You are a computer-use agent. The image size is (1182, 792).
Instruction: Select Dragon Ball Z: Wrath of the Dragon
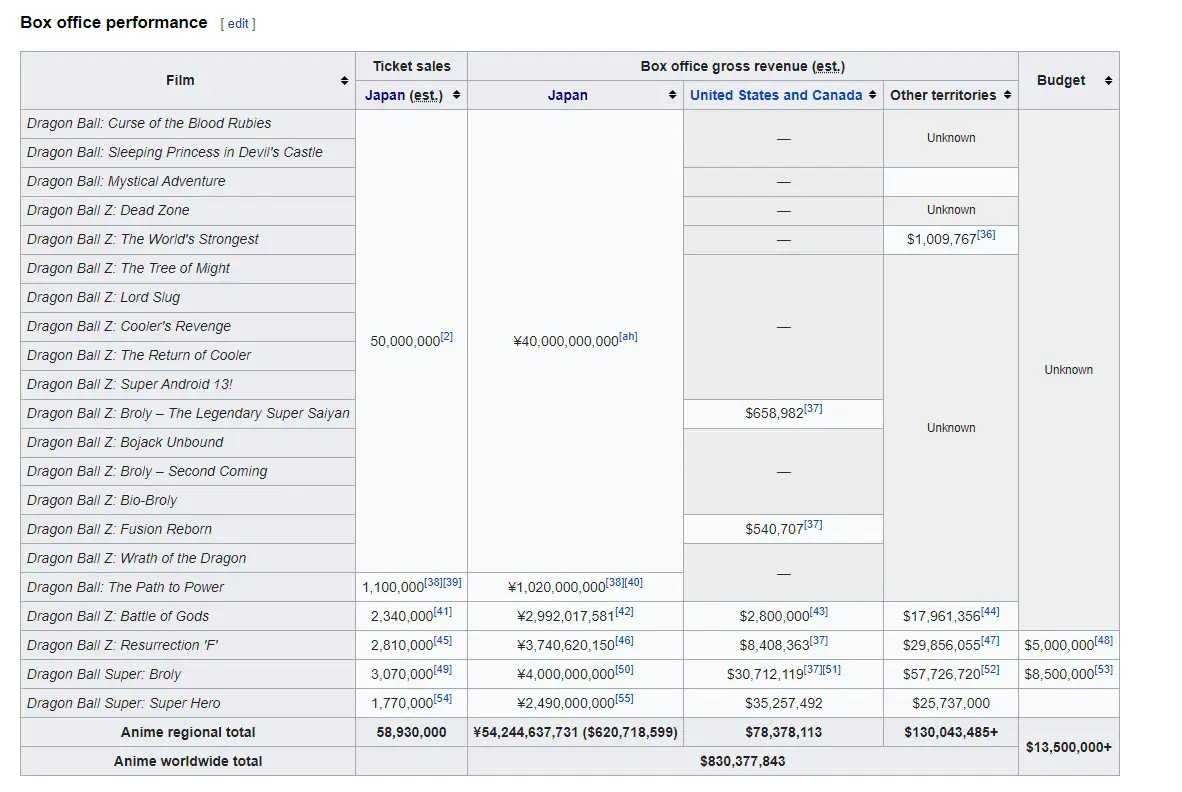(188, 558)
